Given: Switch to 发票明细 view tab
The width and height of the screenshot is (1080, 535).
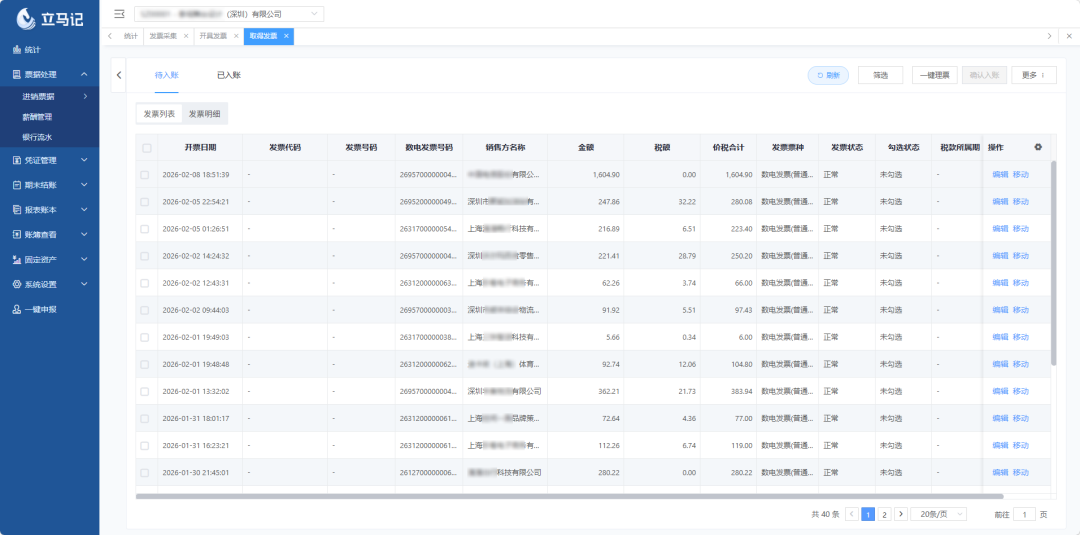Looking at the screenshot, I should coord(205,114).
